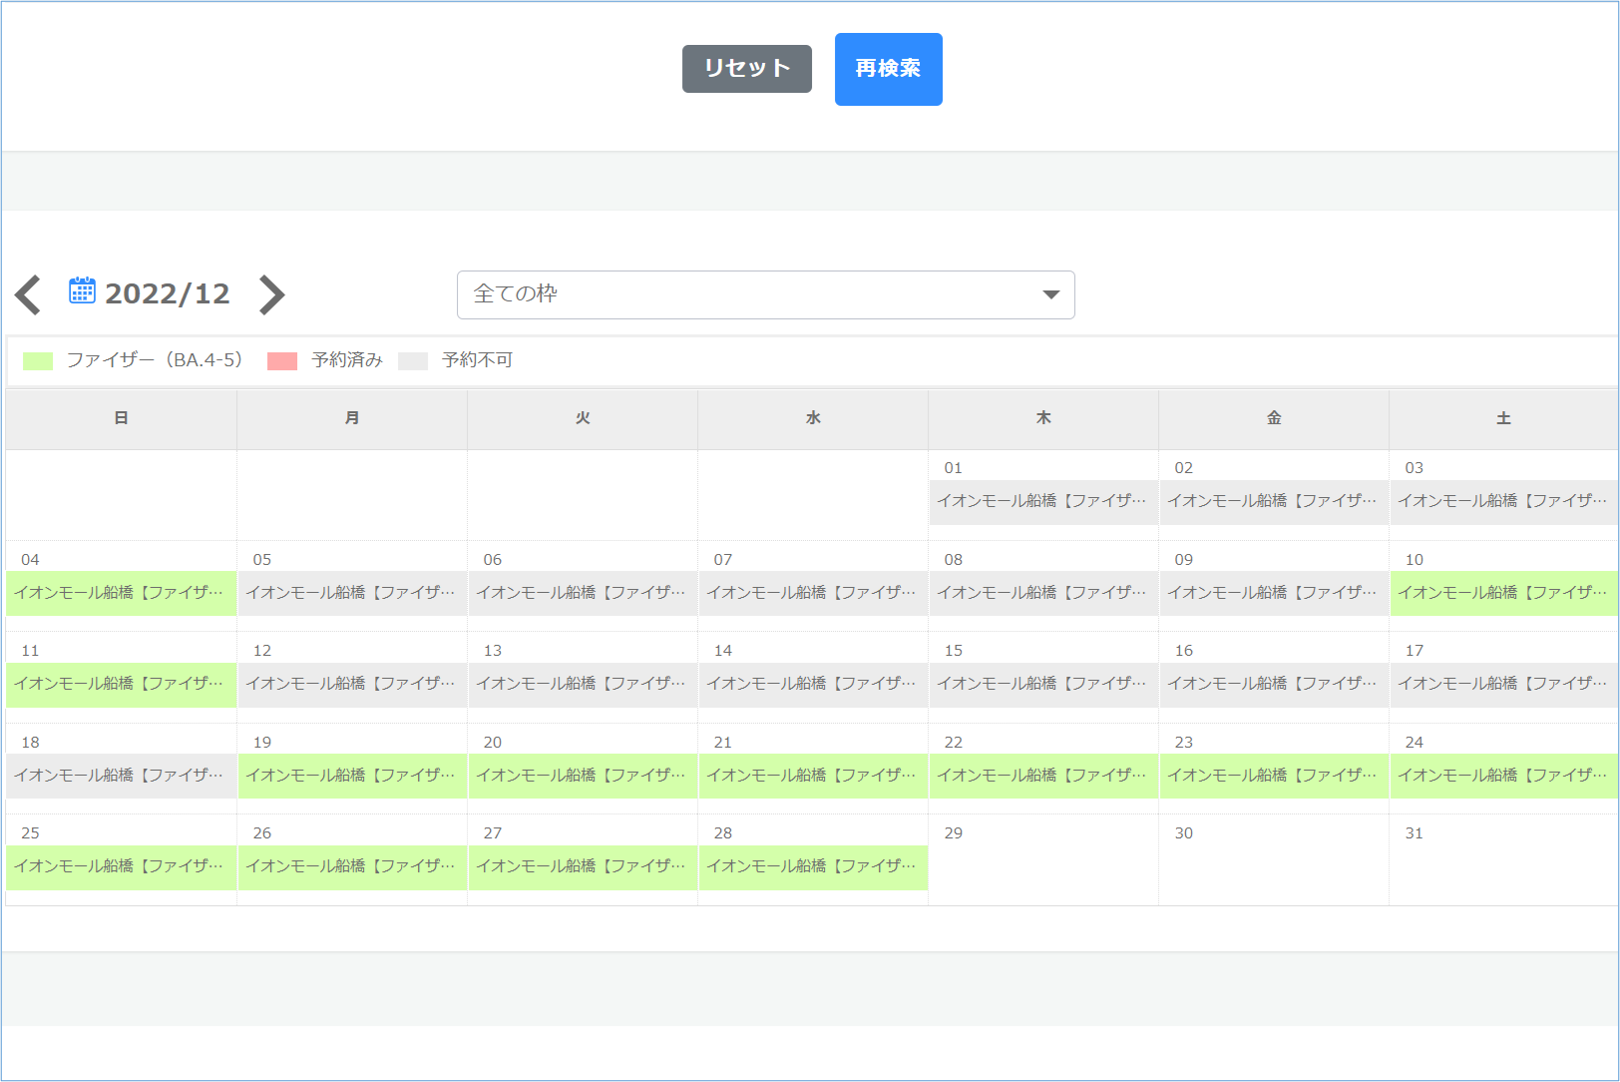Click the 2022/12 month label
The width and height of the screenshot is (1620, 1082).
[x=167, y=294]
